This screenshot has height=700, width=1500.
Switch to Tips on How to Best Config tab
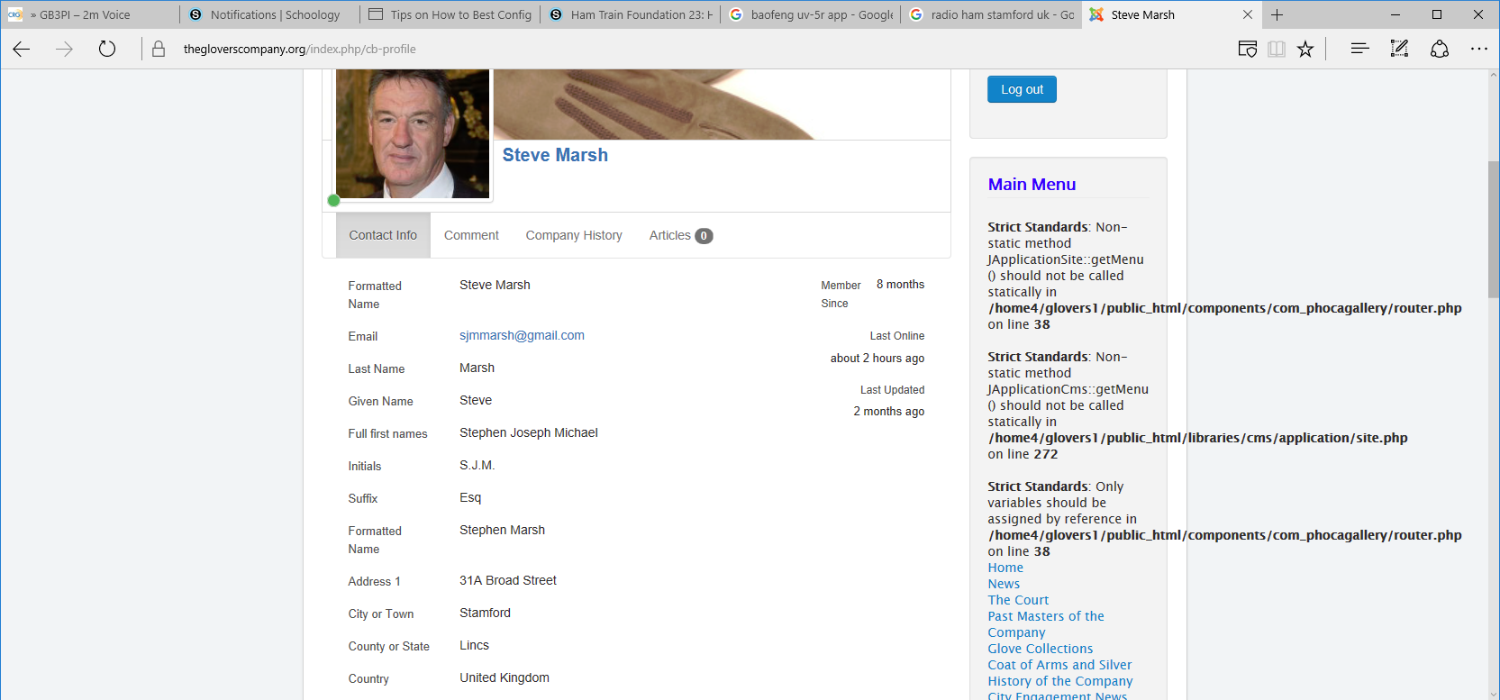[450, 15]
